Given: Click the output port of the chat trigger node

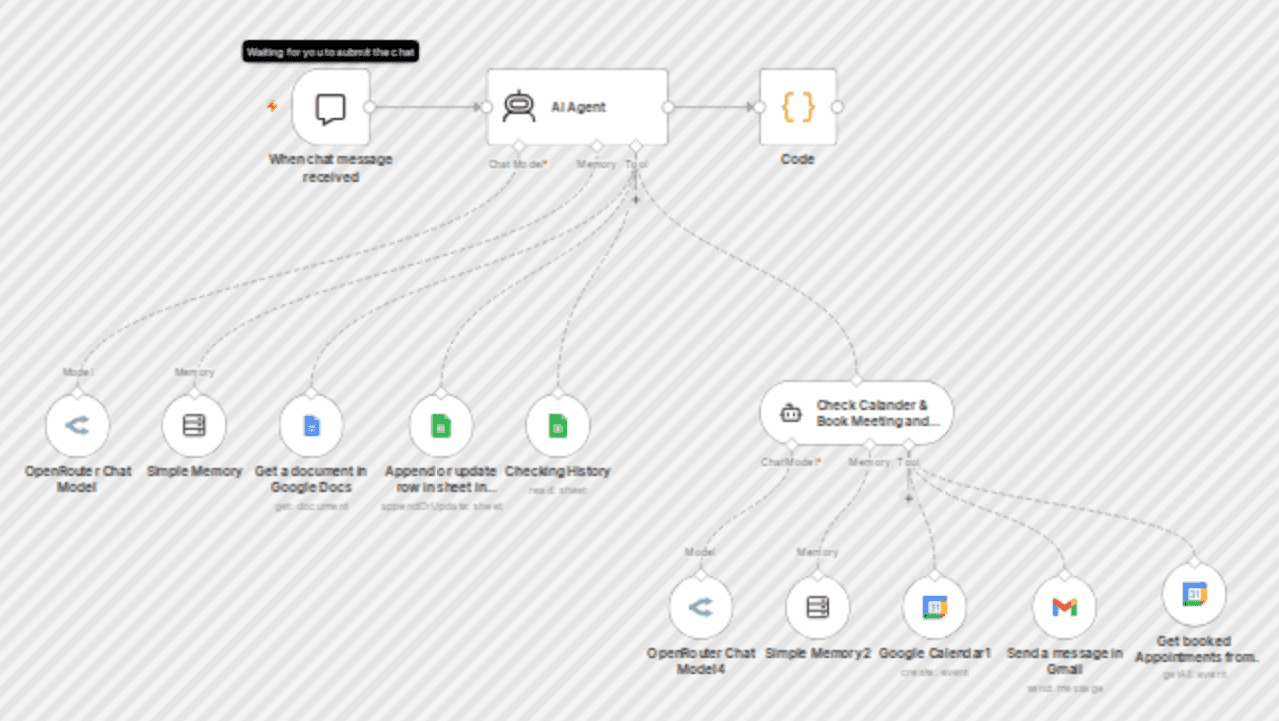Looking at the screenshot, I should pyautogui.click(x=369, y=107).
